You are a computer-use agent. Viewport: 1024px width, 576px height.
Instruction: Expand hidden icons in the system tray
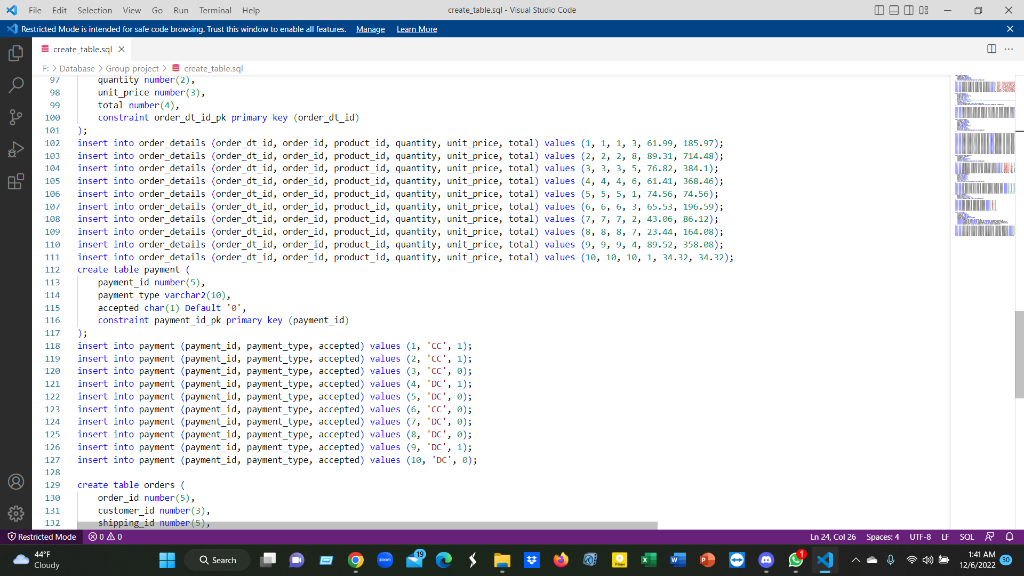[x=855, y=560]
